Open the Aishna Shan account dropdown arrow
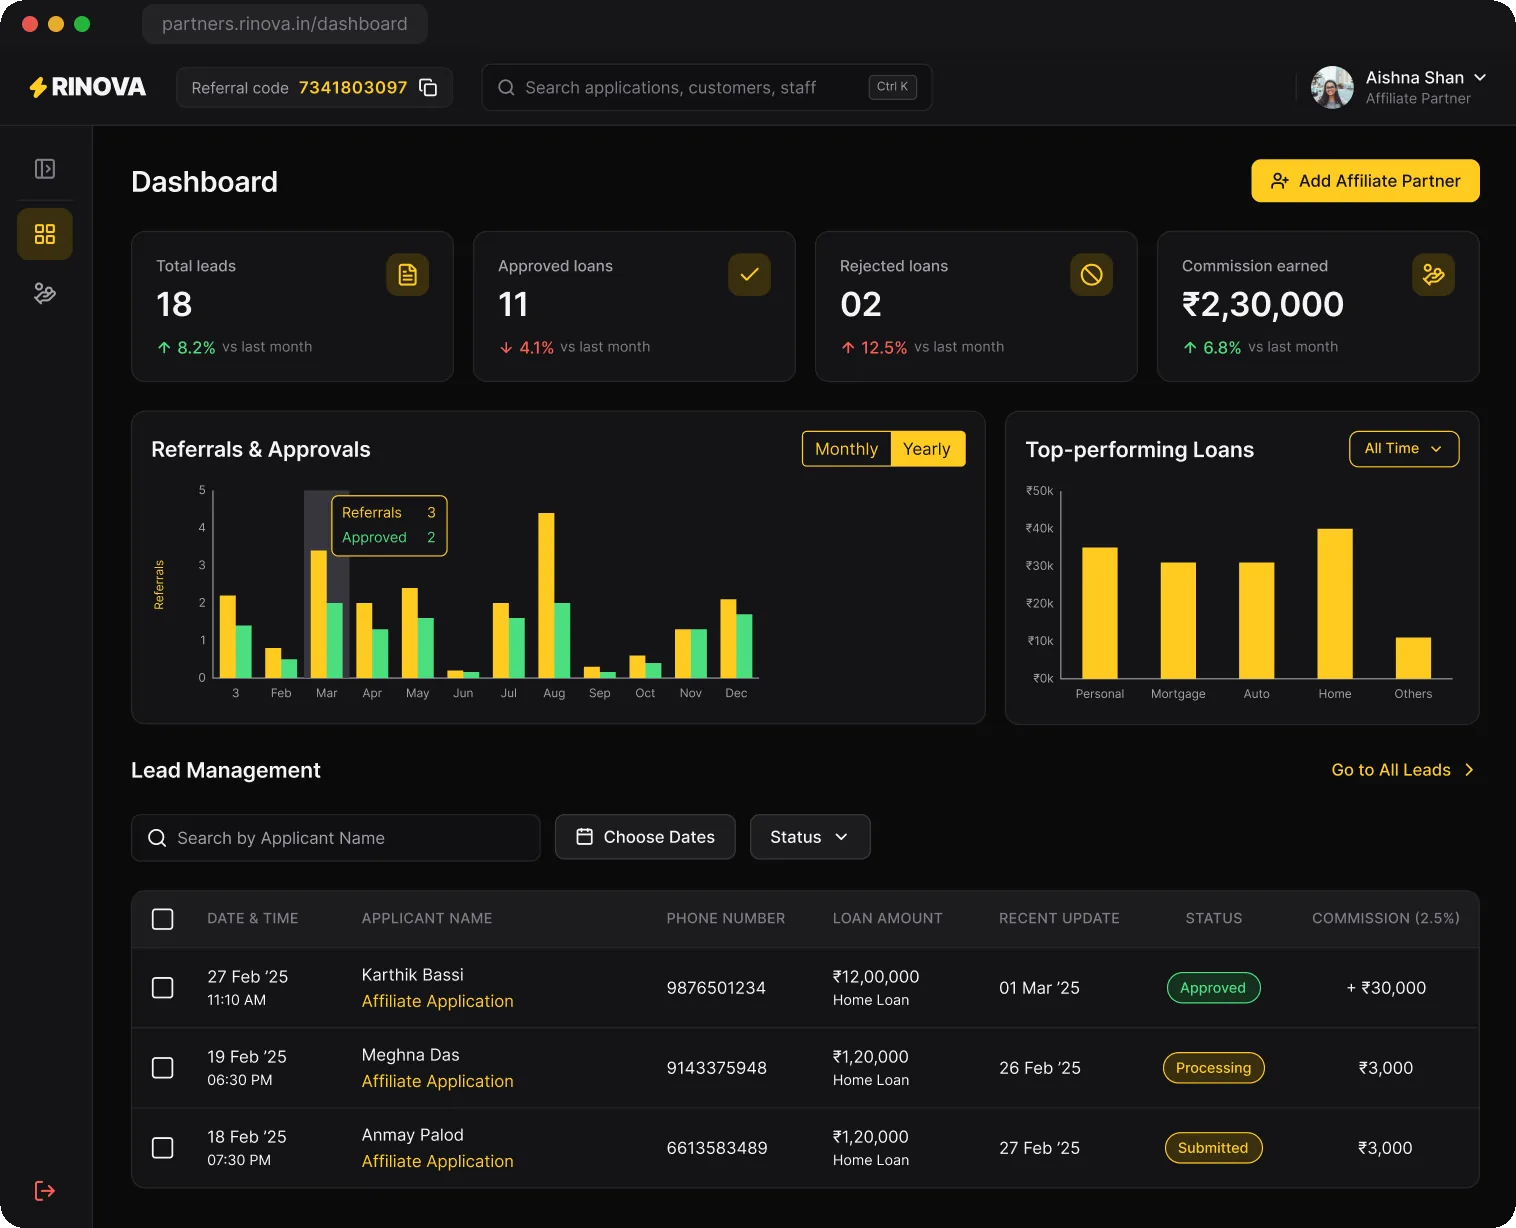Screen dimensions: 1516x1228 1480,77
